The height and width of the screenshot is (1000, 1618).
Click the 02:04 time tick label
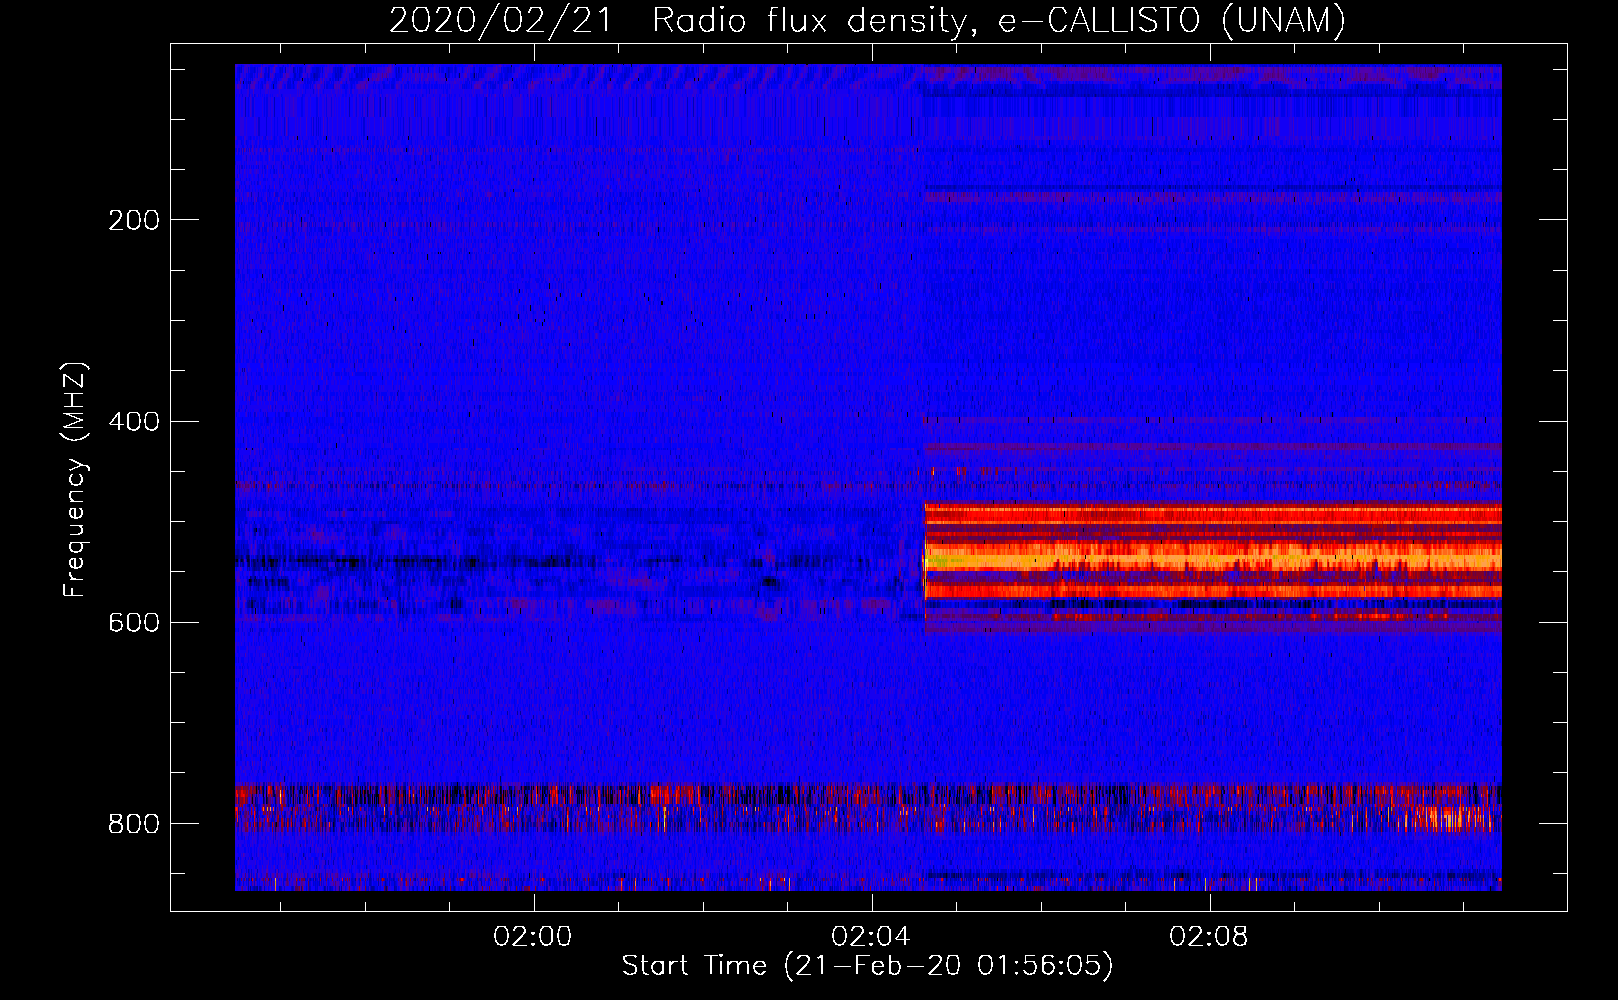point(871,937)
